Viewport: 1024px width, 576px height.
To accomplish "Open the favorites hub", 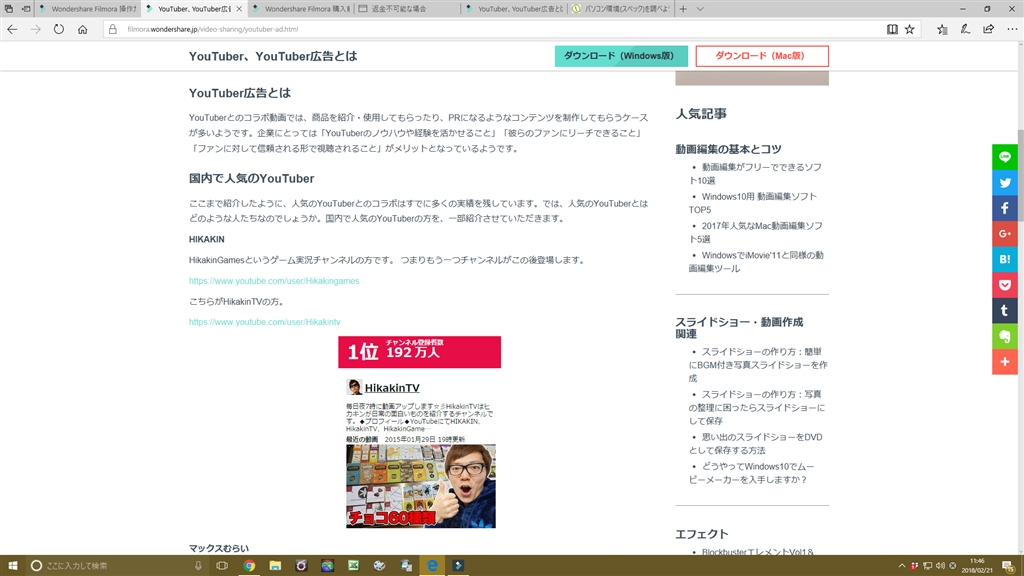I will click(x=942, y=29).
